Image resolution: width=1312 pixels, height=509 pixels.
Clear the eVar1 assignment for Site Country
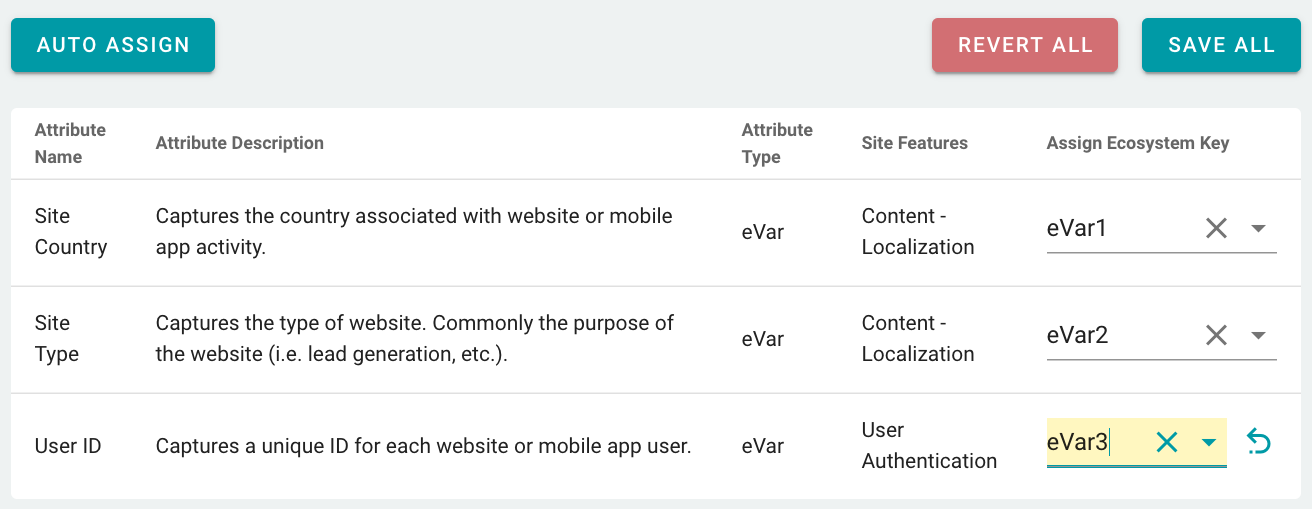[x=1216, y=228]
